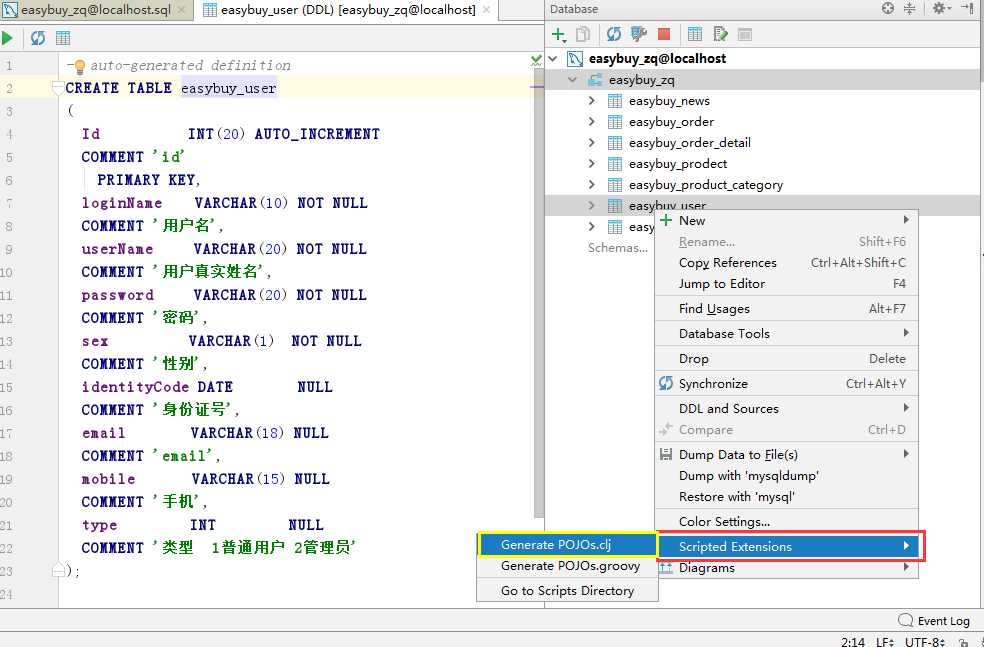Choose Generate POJOs.clj
Viewport: 984px width, 647px height.
(567, 545)
